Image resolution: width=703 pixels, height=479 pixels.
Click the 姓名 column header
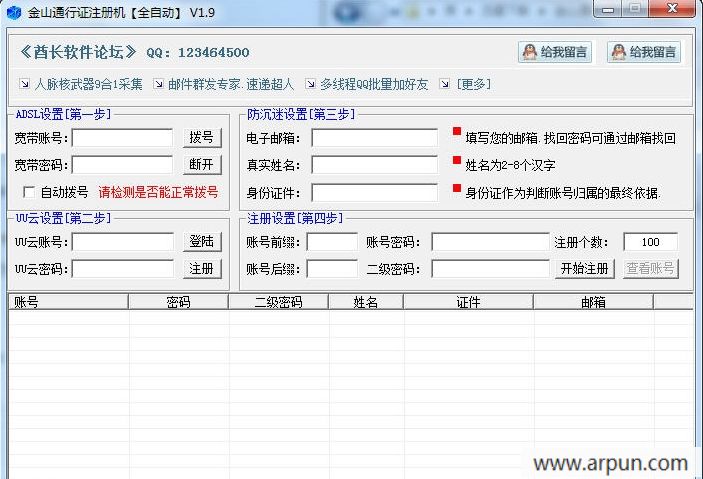tap(366, 302)
